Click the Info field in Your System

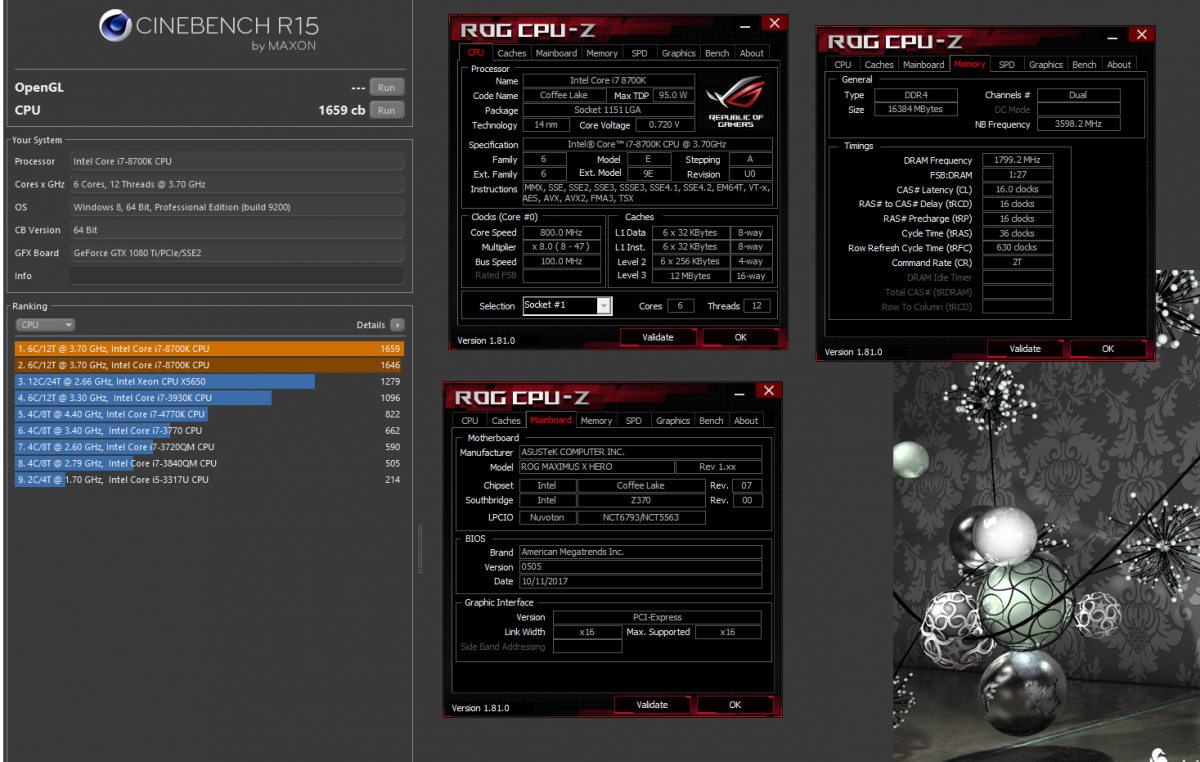click(237, 276)
